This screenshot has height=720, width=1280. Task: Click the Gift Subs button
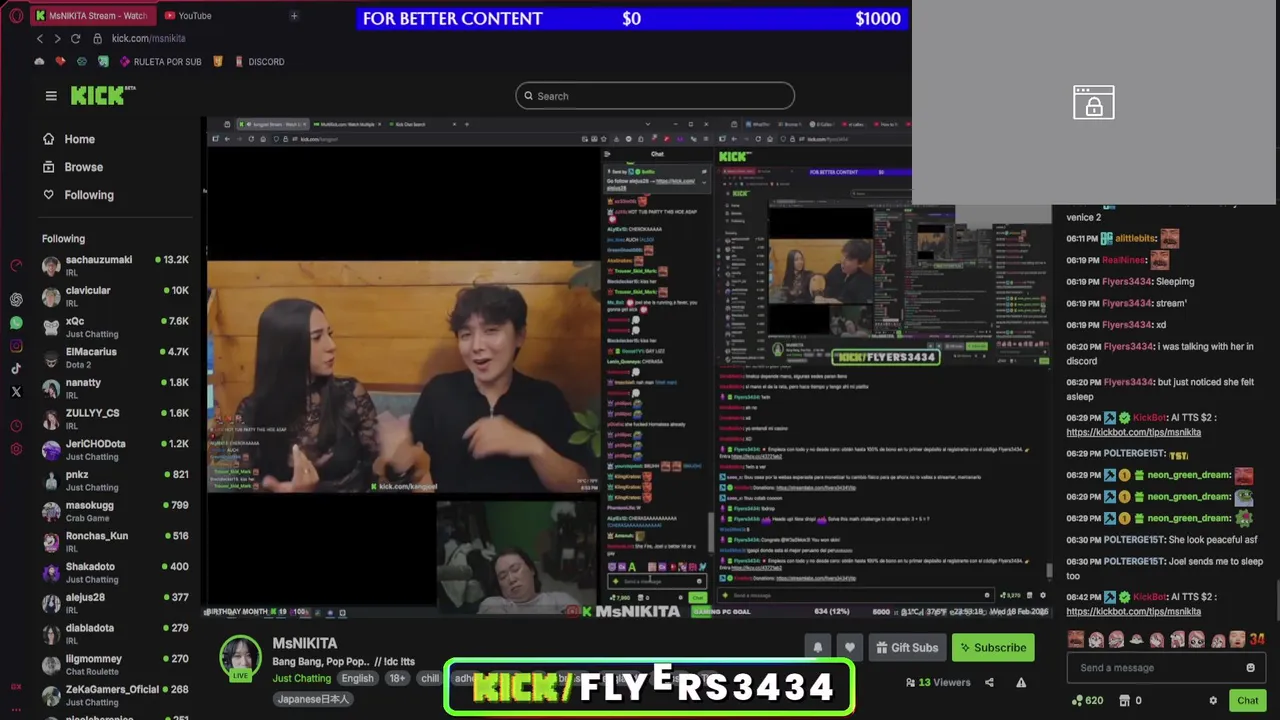click(907, 647)
